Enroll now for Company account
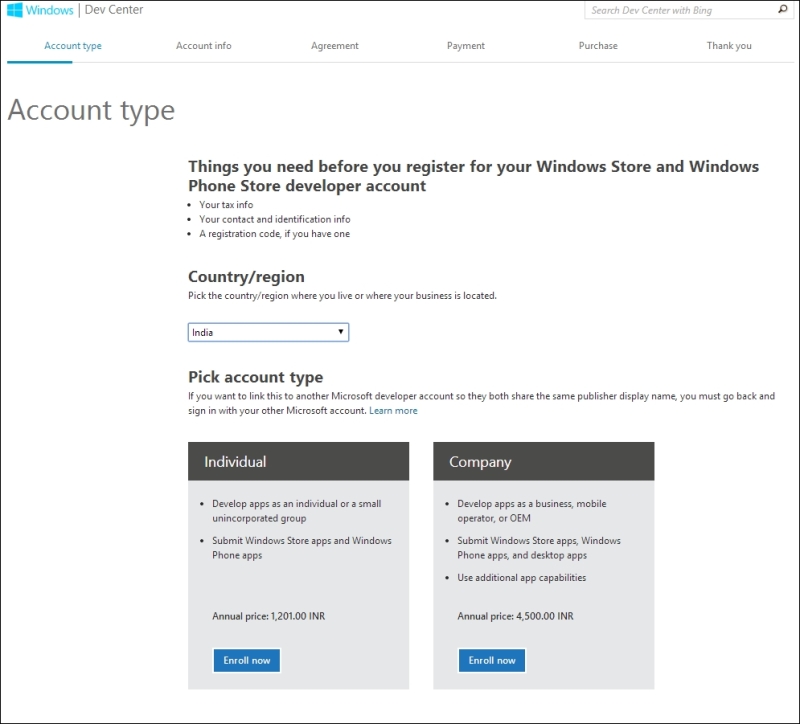Image resolution: width=800 pixels, height=724 pixels. coord(492,660)
